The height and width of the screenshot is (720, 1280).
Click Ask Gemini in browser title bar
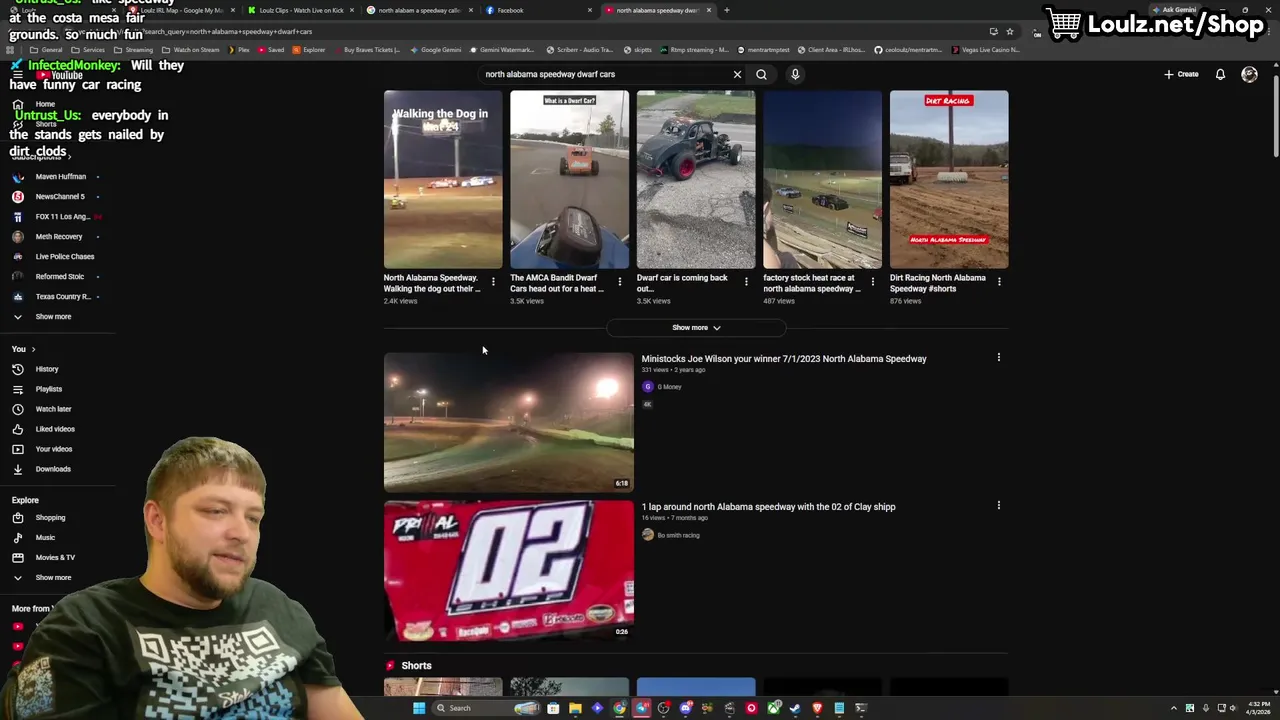[x=1175, y=10]
